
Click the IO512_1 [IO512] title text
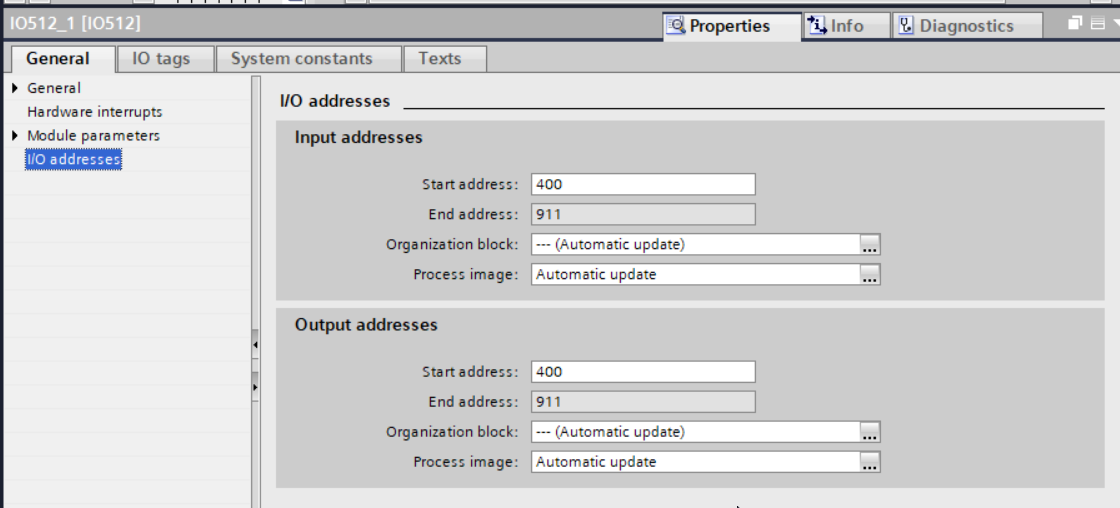(x=75, y=24)
